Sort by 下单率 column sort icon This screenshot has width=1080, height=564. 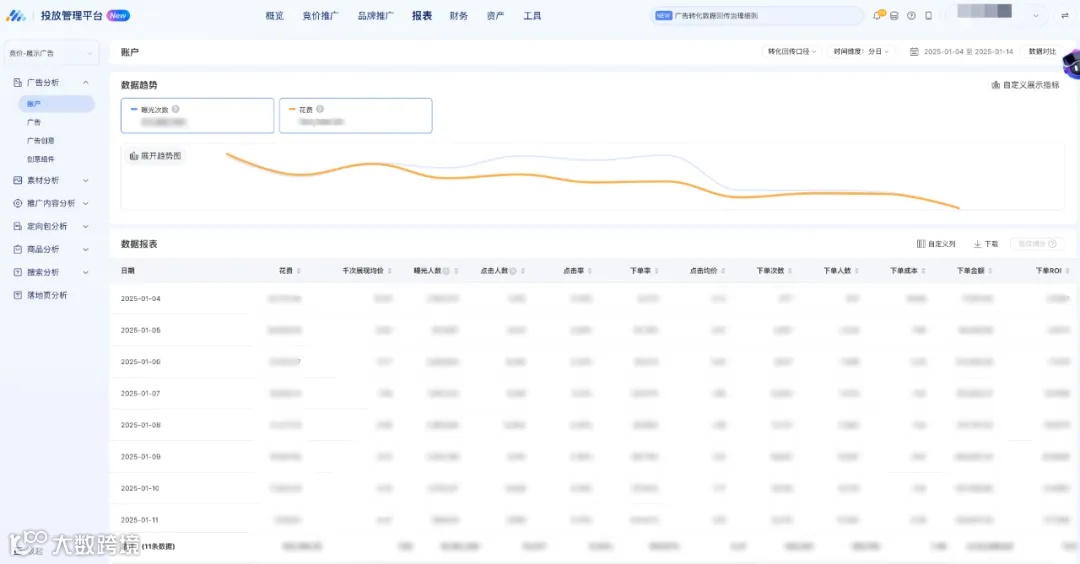pos(656,271)
